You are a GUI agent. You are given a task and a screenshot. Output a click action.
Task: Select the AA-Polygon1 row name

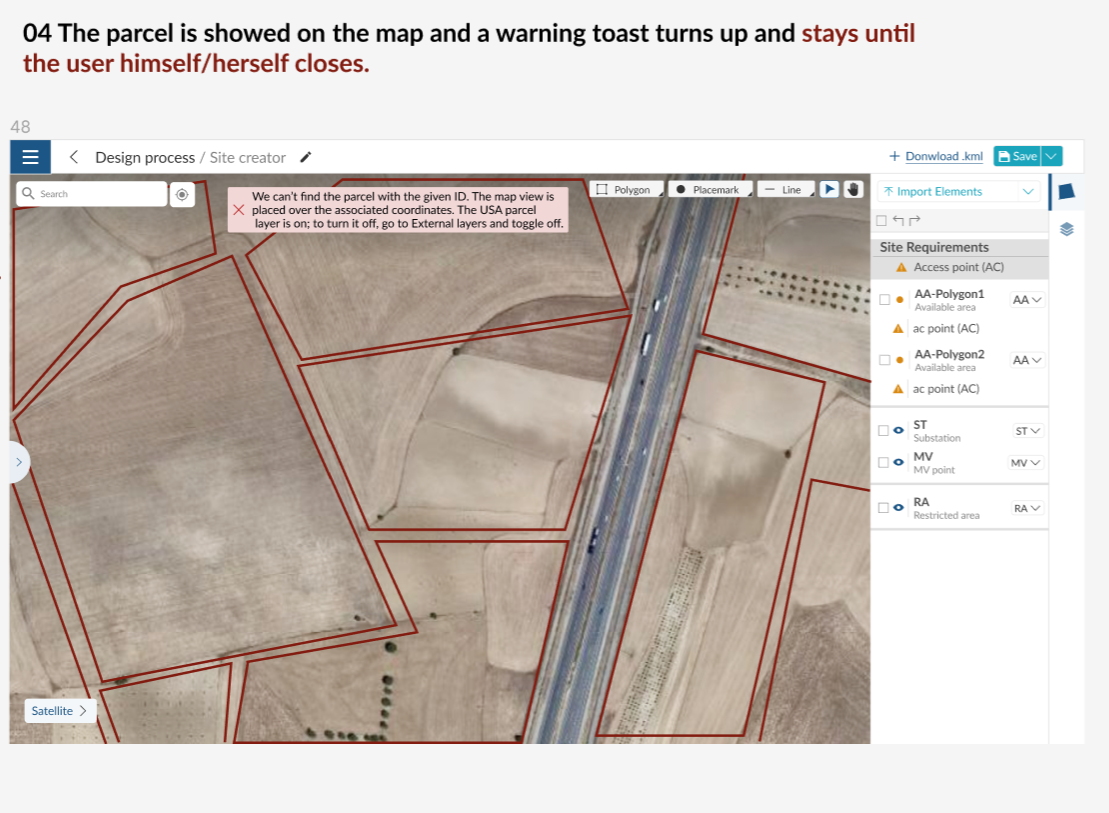click(949, 294)
